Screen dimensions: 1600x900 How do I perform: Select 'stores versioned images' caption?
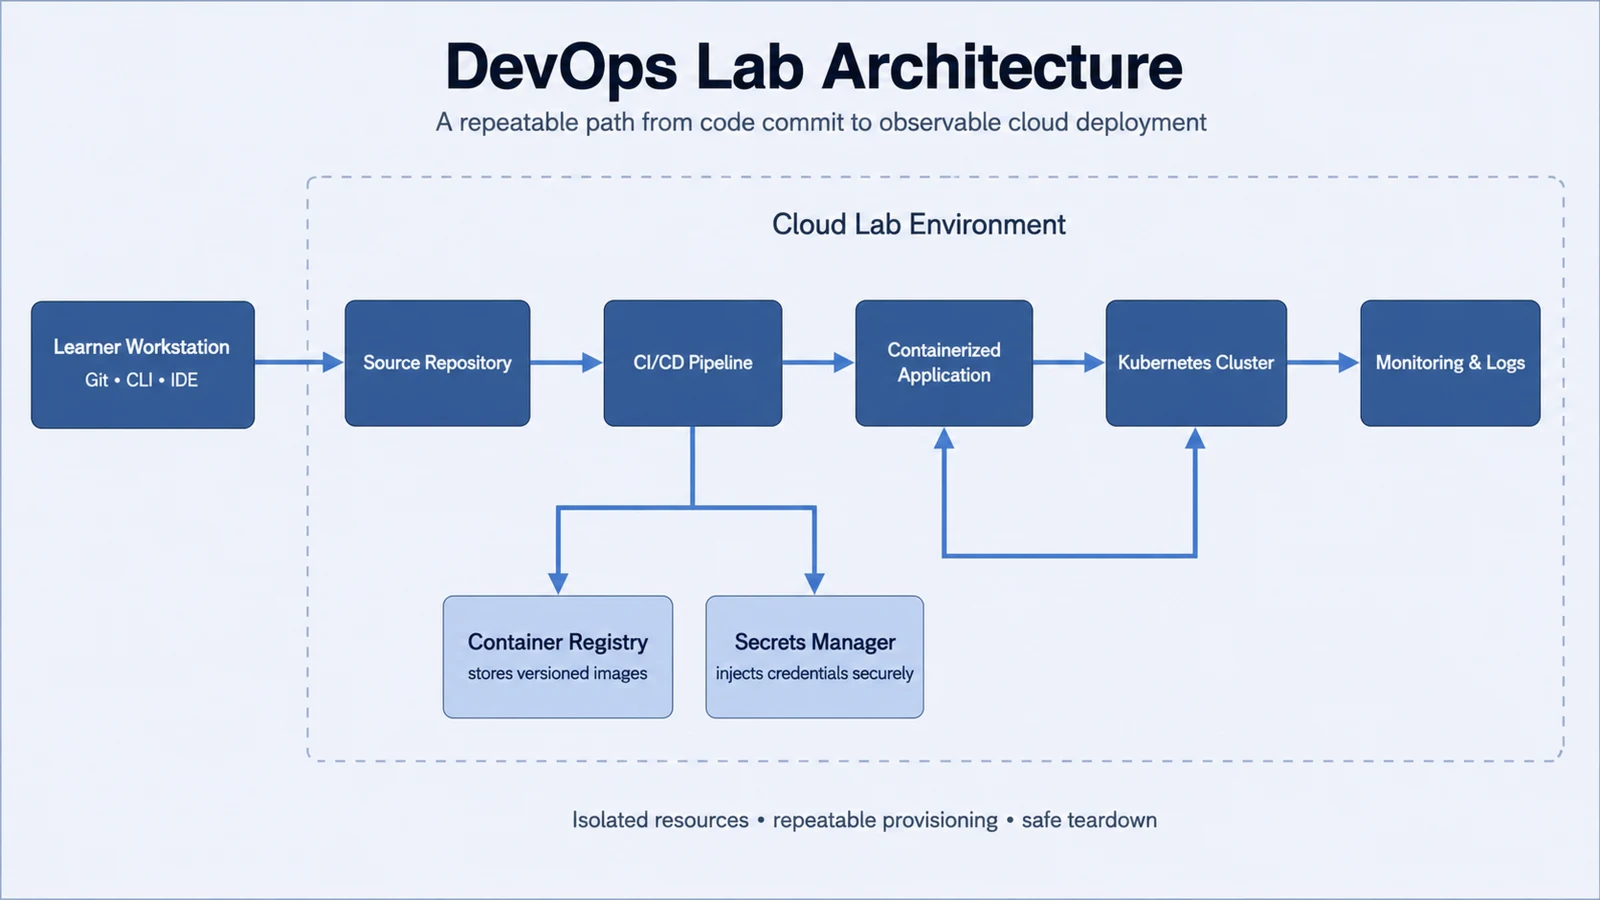tap(558, 673)
